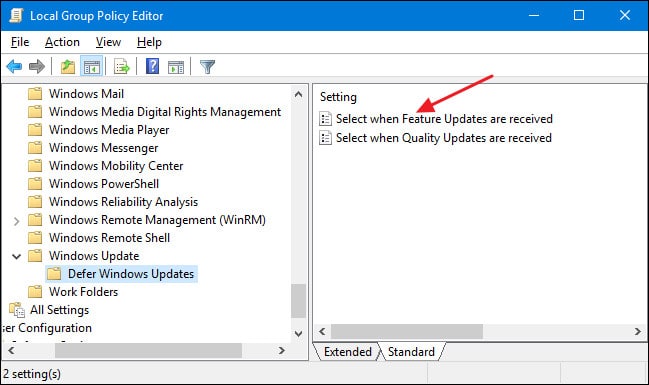Open the View menu
Image resolution: width=649 pixels, height=385 pixels.
(x=108, y=42)
